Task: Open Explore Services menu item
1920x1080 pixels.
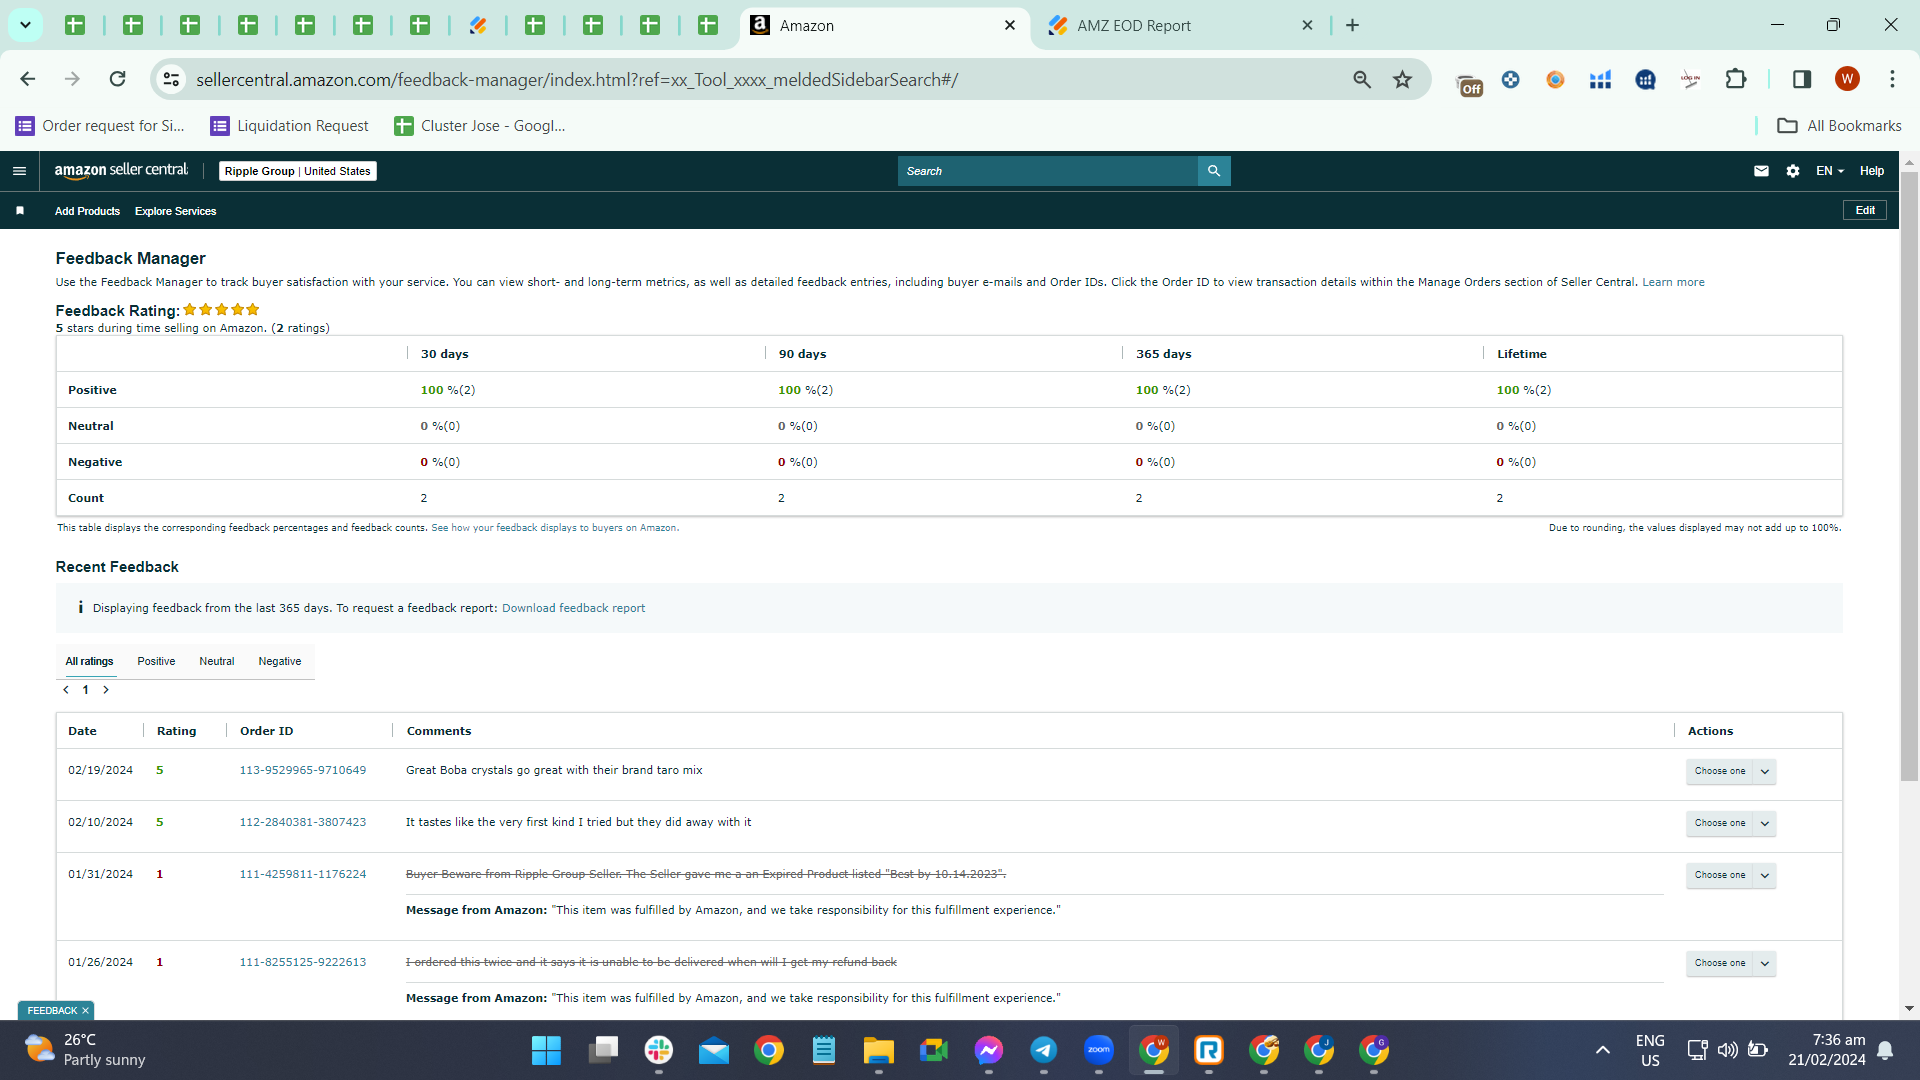Action: [x=176, y=211]
